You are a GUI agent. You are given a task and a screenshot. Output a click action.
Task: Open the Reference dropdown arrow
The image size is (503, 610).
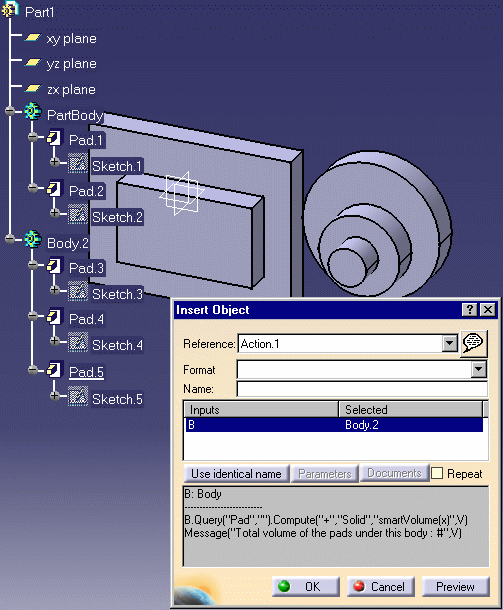click(x=449, y=344)
